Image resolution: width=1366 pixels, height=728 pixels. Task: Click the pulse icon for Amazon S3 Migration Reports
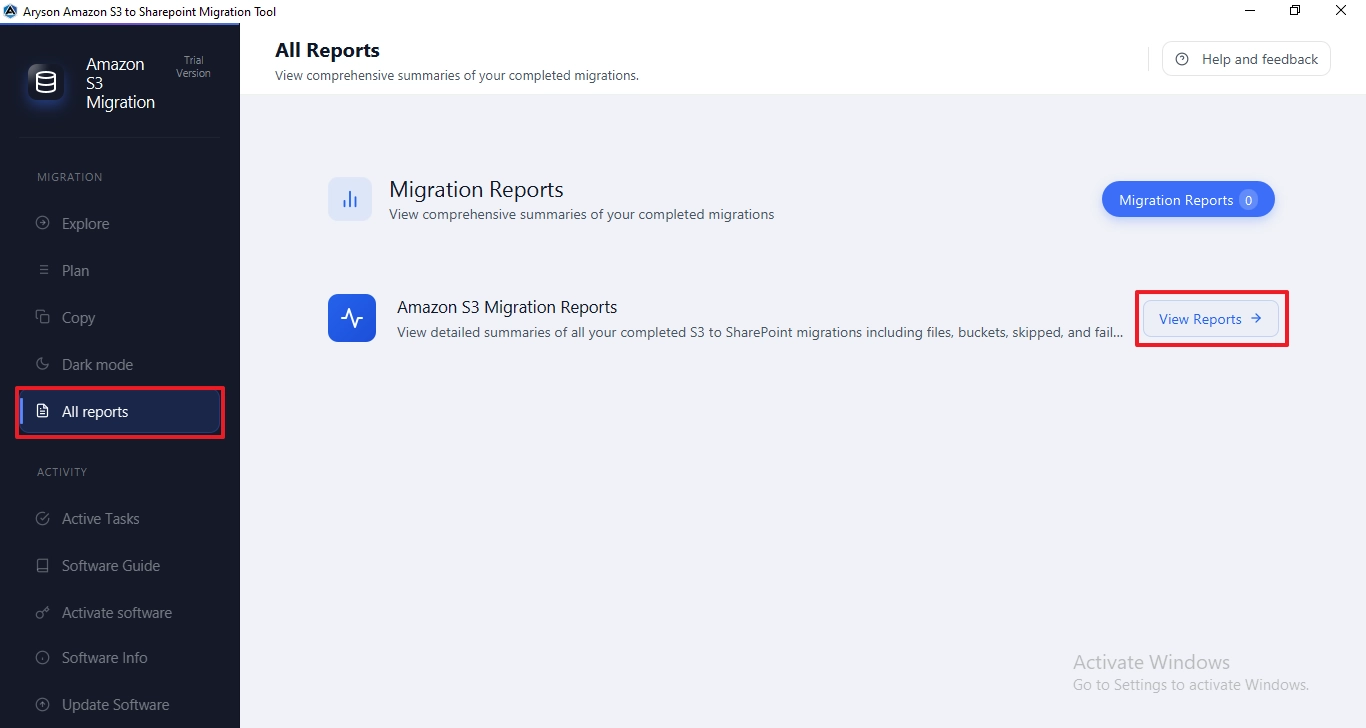(x=352, y=318)
